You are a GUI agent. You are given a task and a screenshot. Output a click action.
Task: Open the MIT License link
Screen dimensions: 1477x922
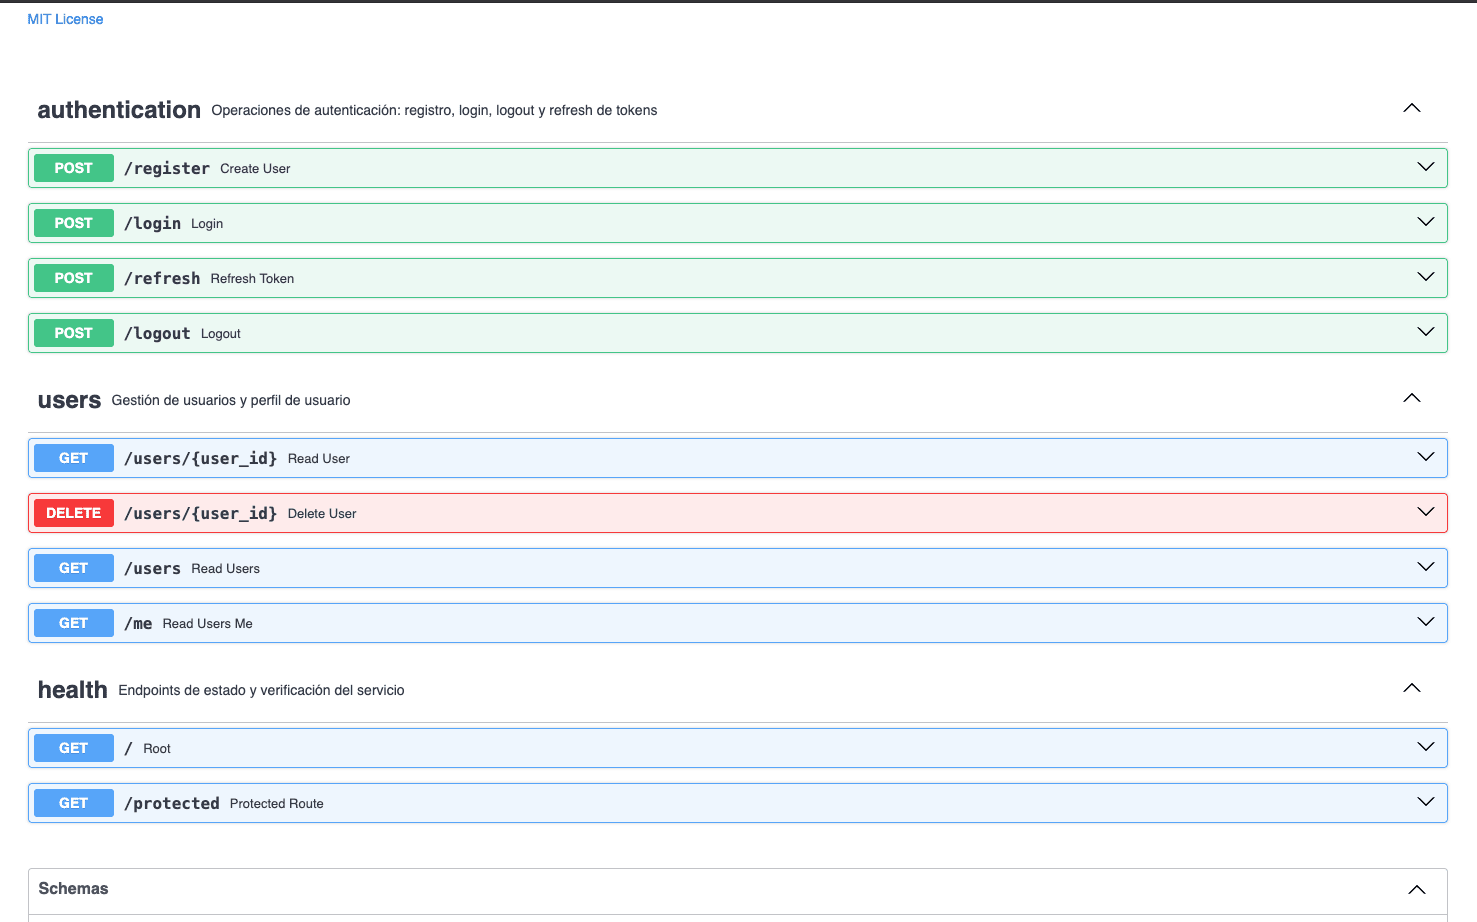coord(64,18)
